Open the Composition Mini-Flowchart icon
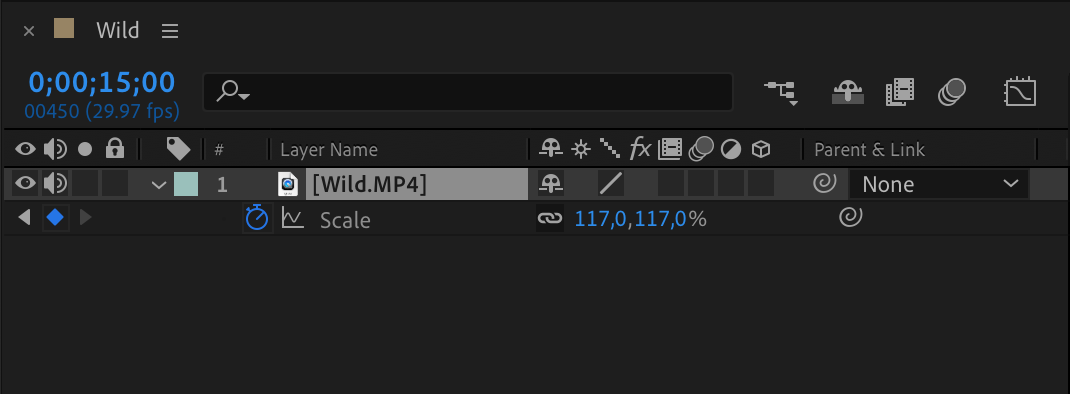The width and height of the screenshot is (1070, 394). point(782,92)
